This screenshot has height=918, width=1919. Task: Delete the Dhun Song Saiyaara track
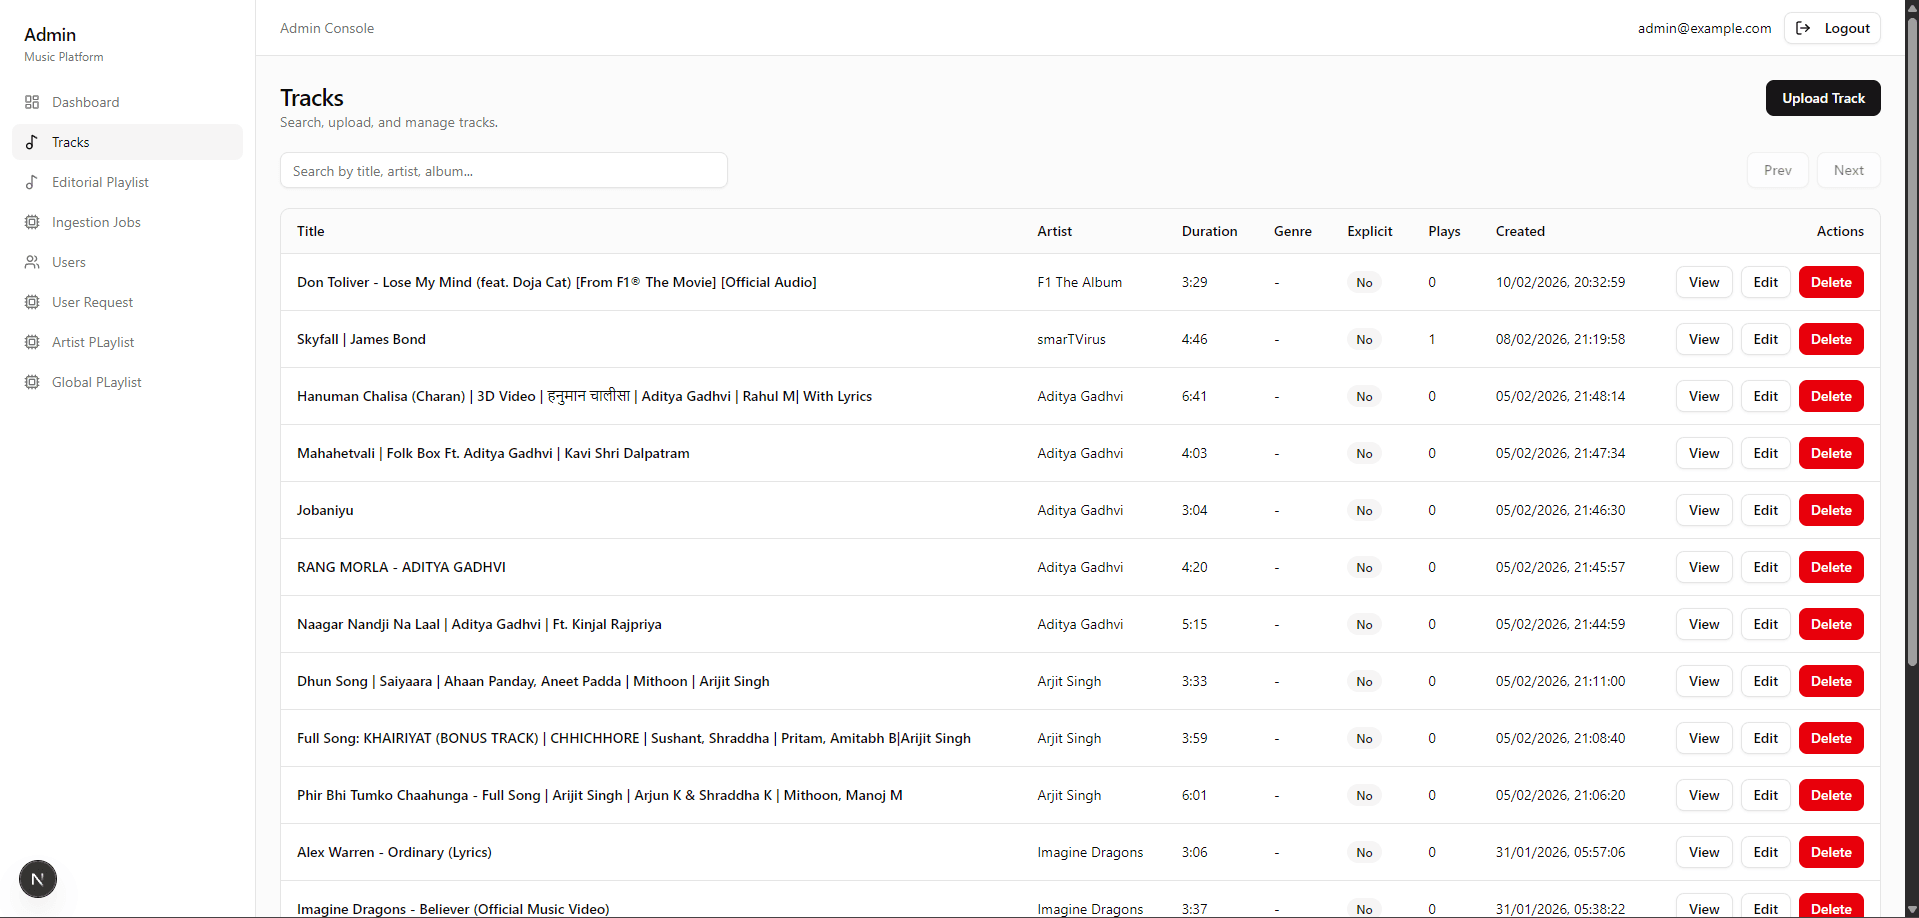tap(1831, 681)
